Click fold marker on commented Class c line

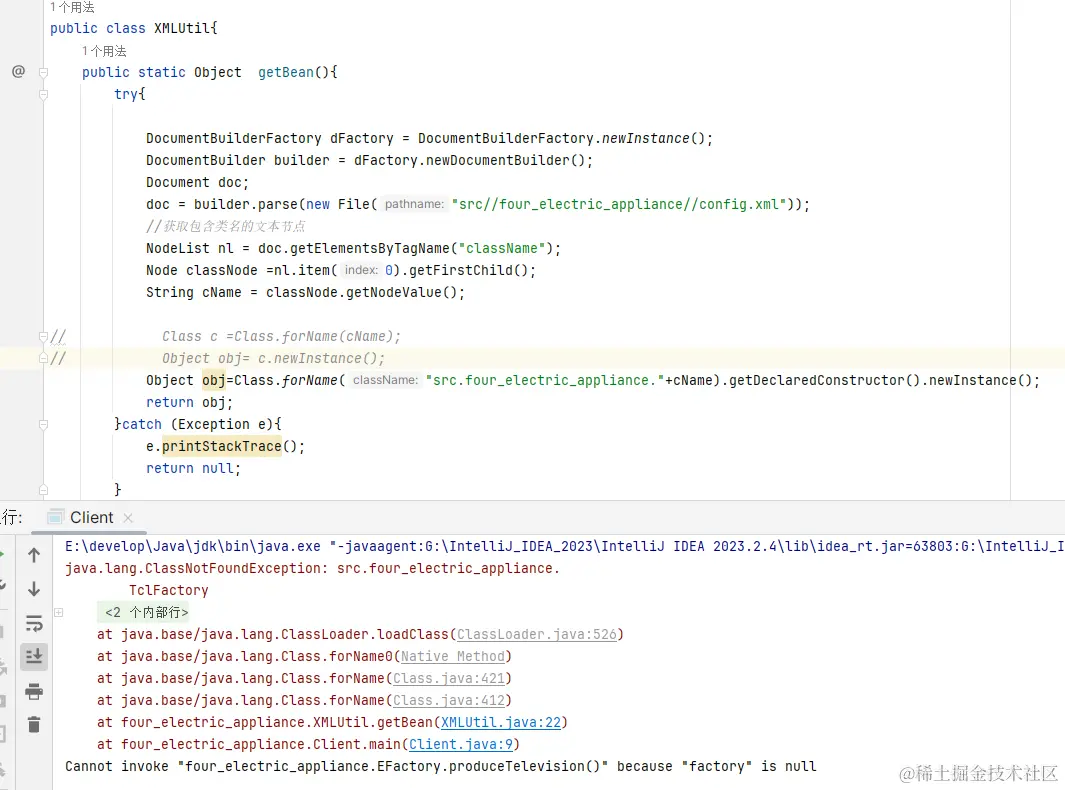[x=43, y=336]
